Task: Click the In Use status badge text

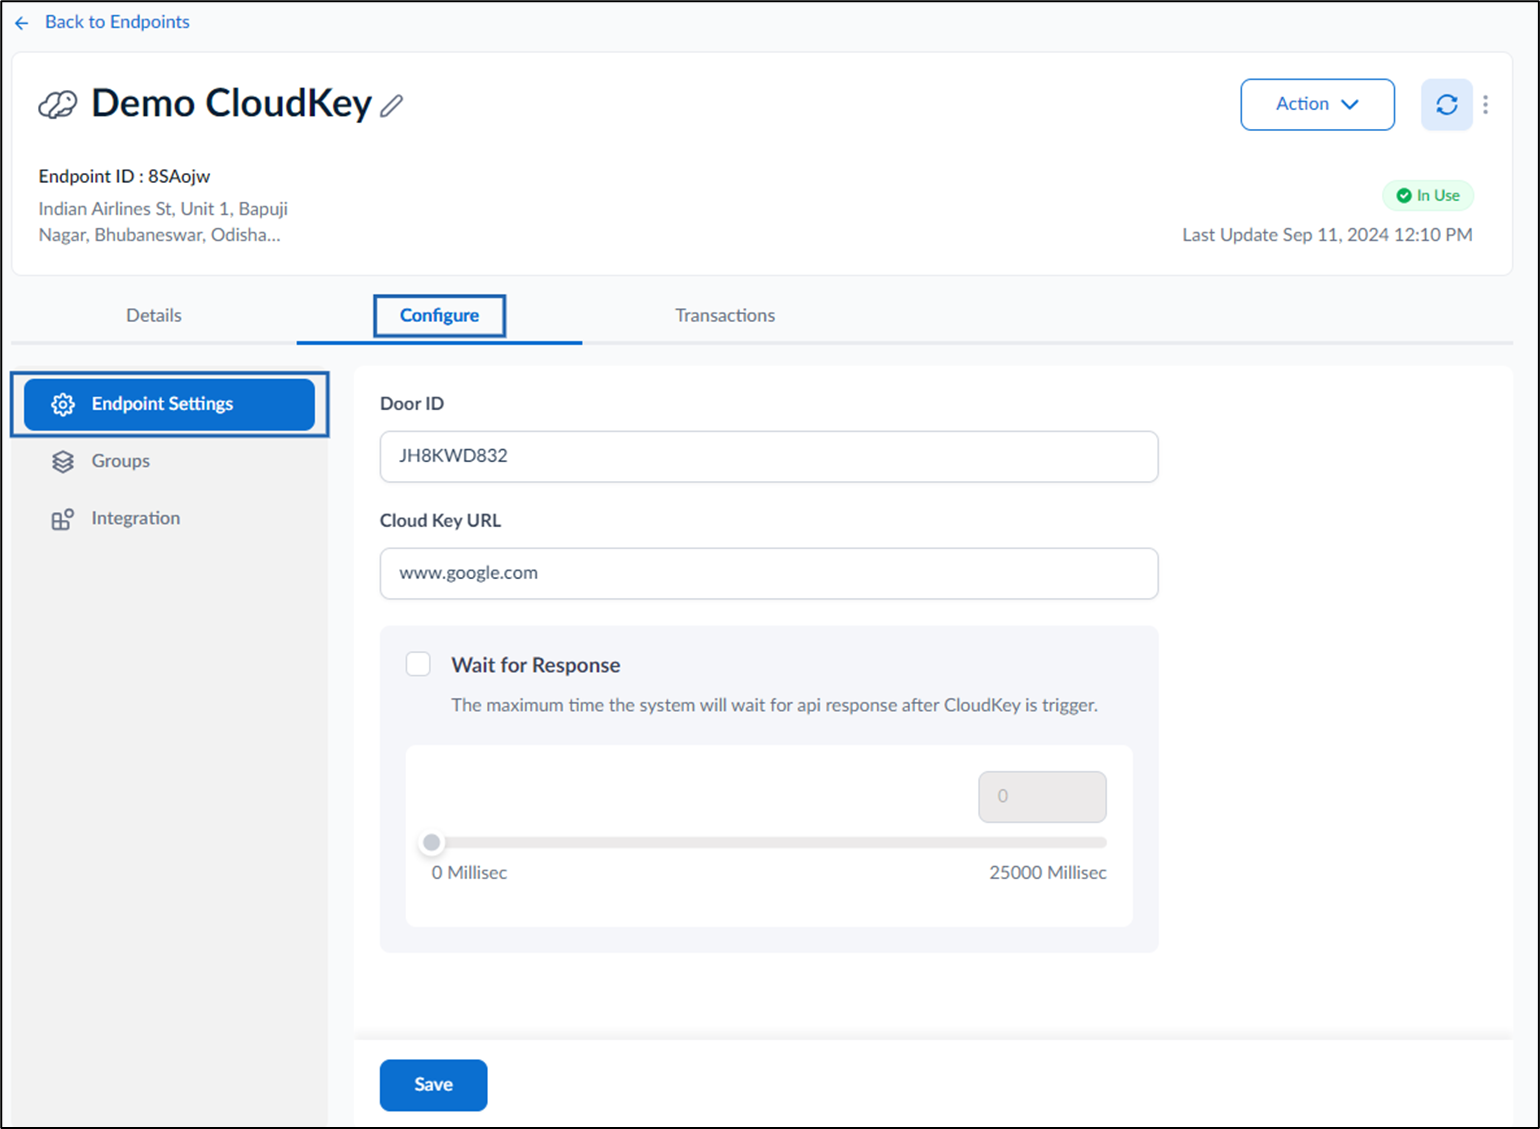Action: pyautogui.click(x=1438, y=196)
